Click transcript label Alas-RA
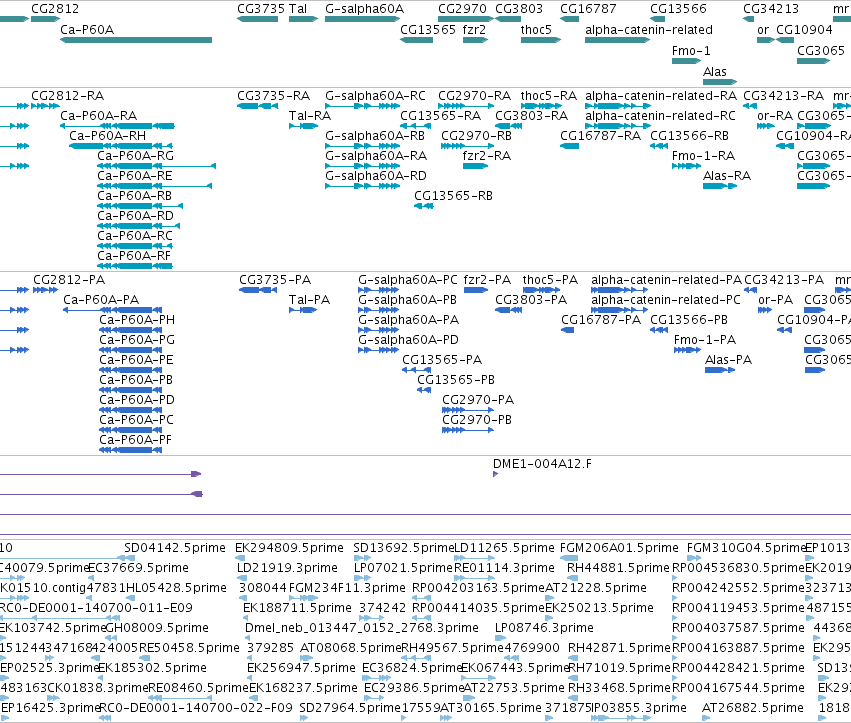 (727, 176)
